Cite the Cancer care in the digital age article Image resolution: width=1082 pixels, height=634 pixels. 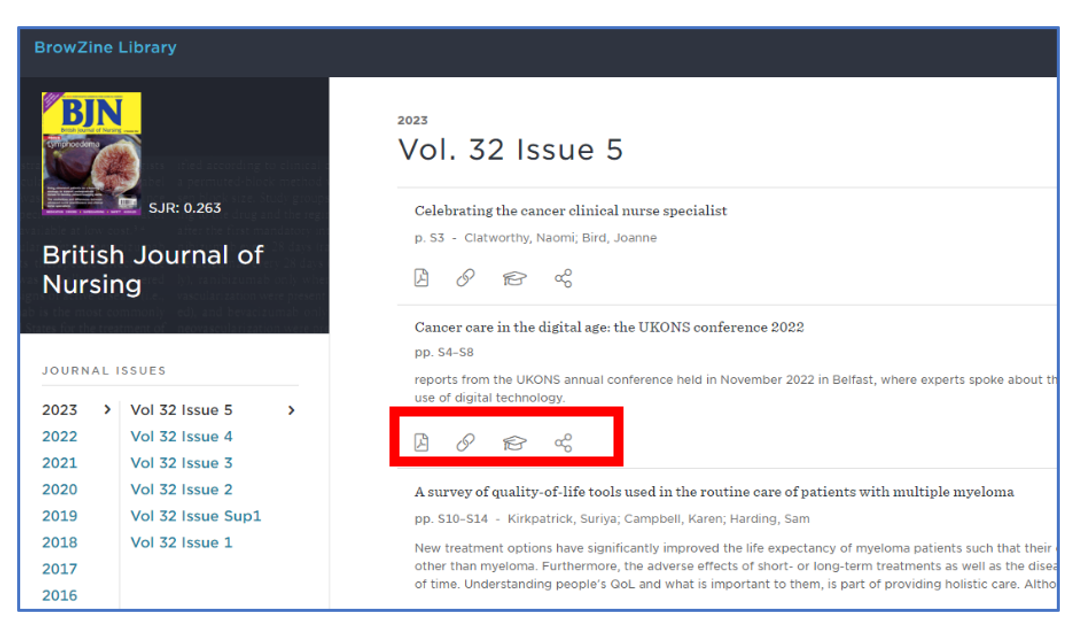514,442
